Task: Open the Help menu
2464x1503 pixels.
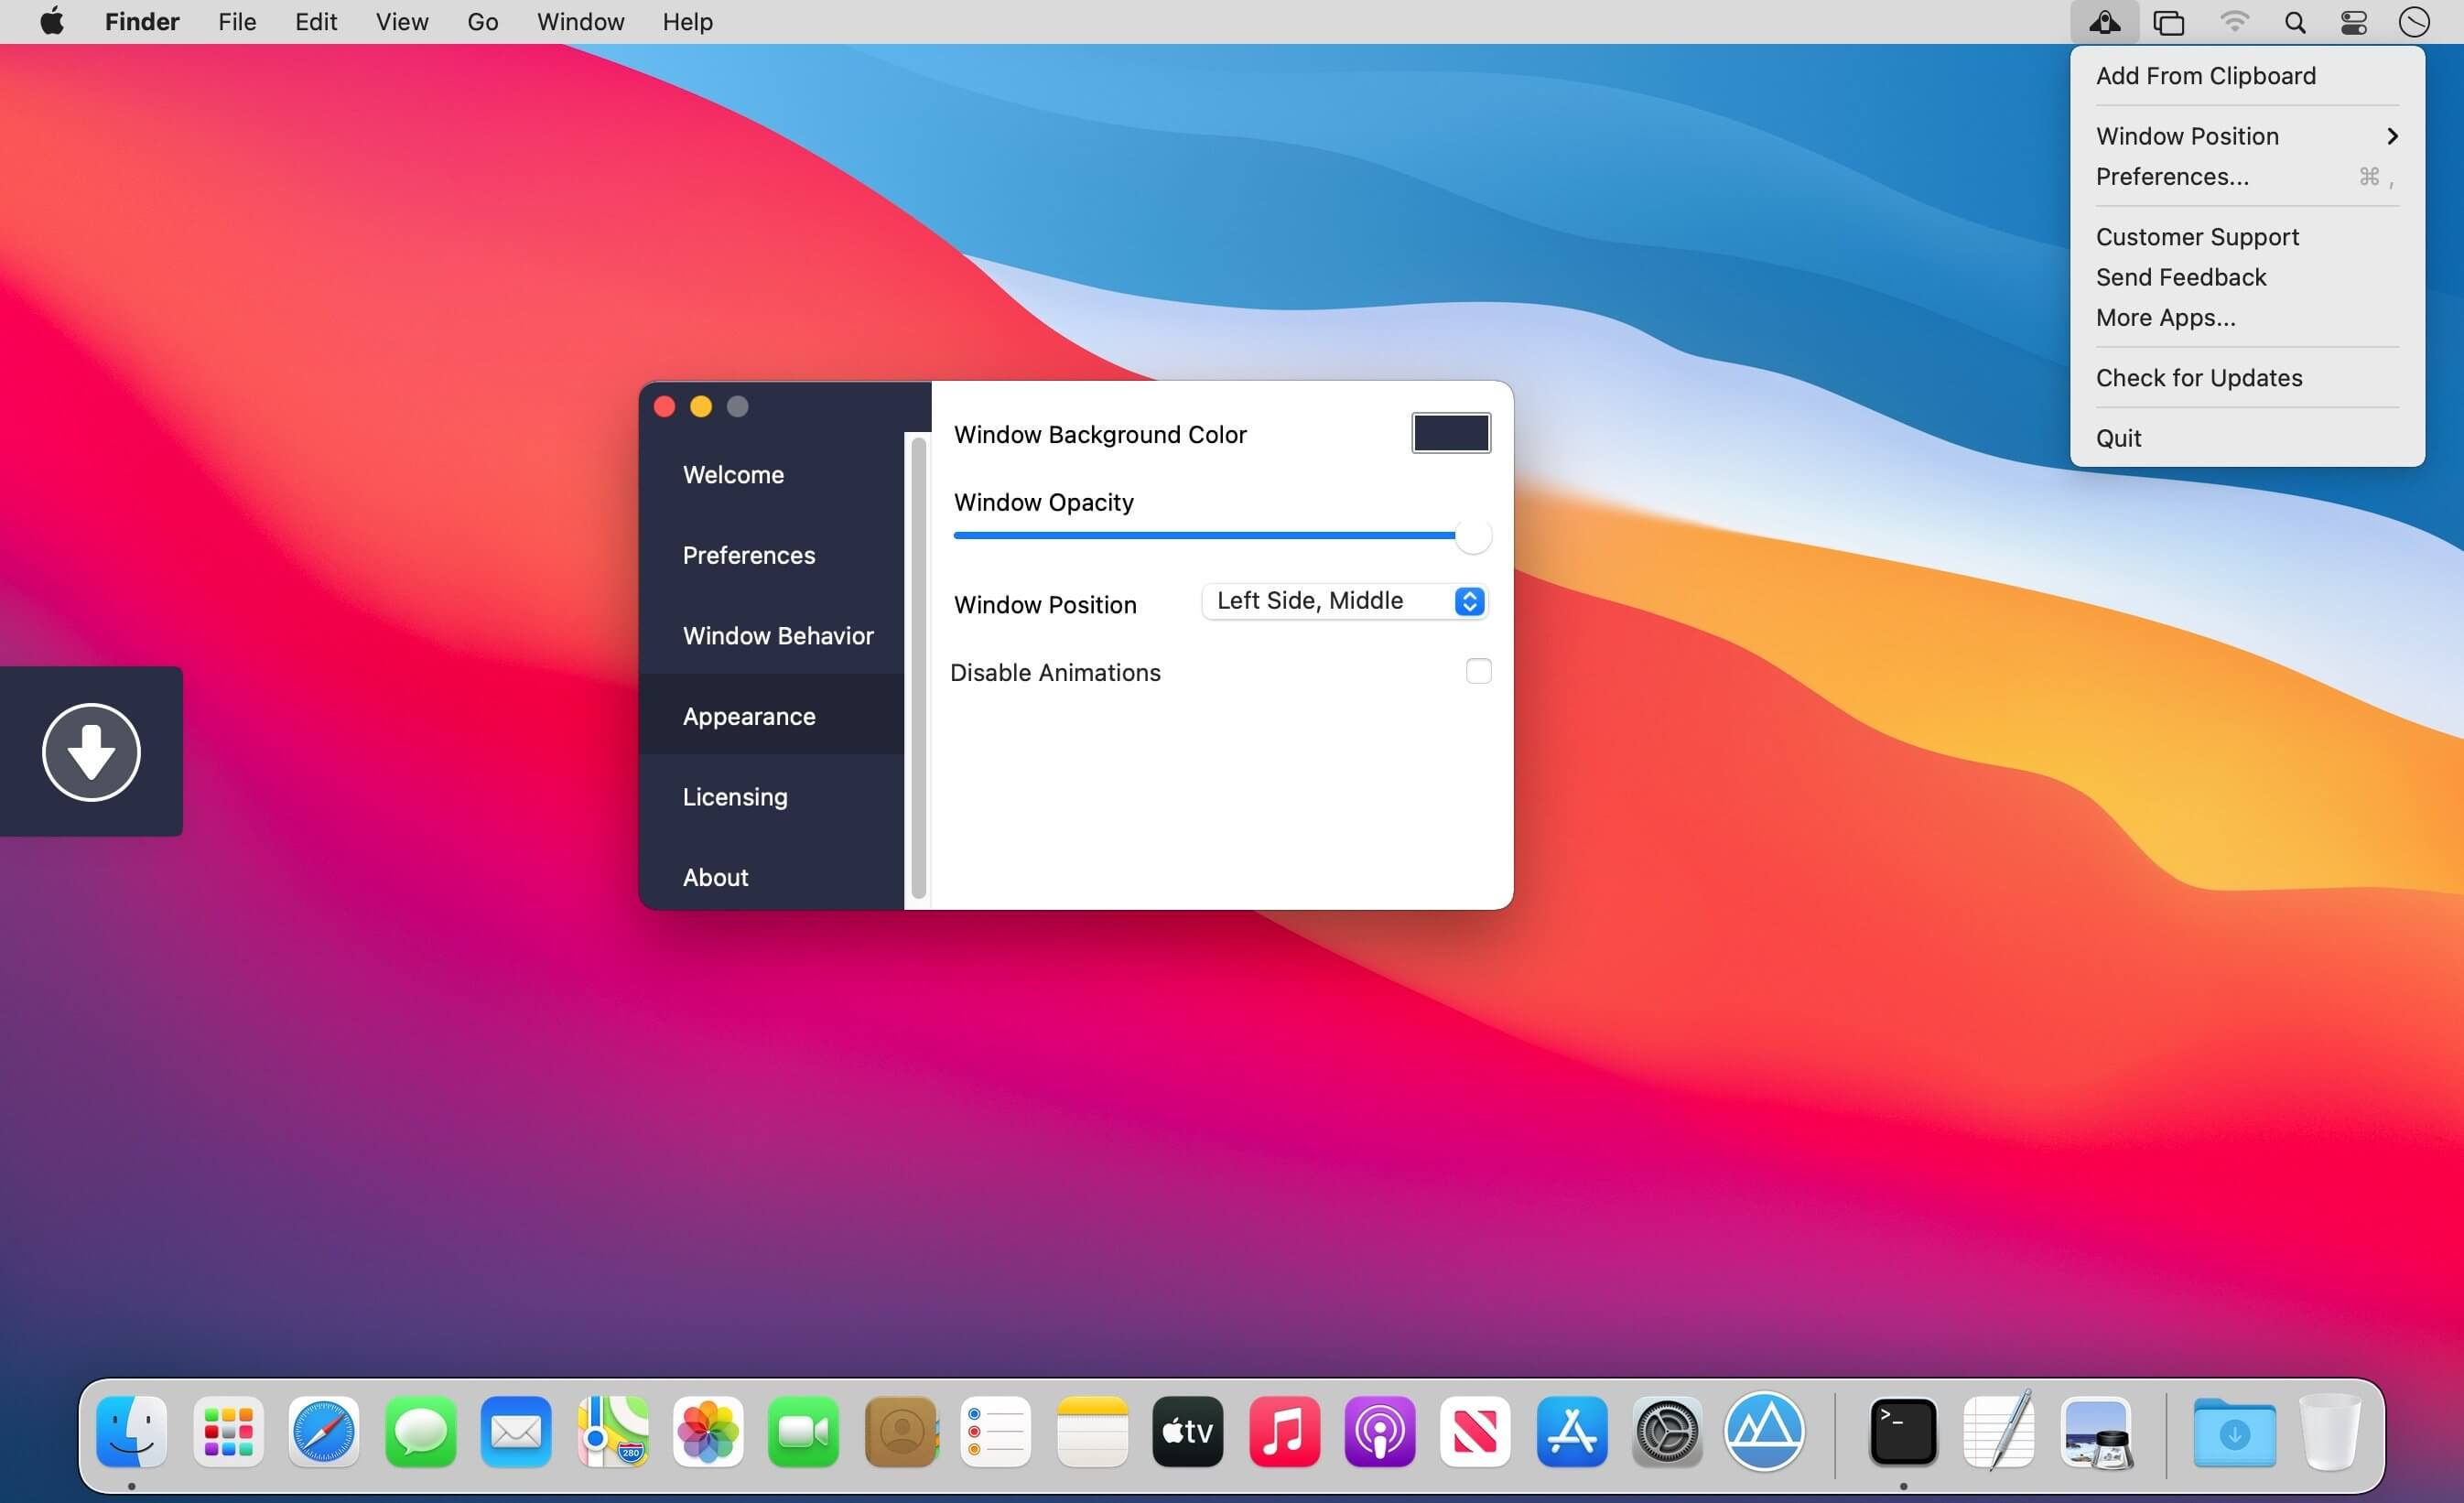Action: [687, 22]
